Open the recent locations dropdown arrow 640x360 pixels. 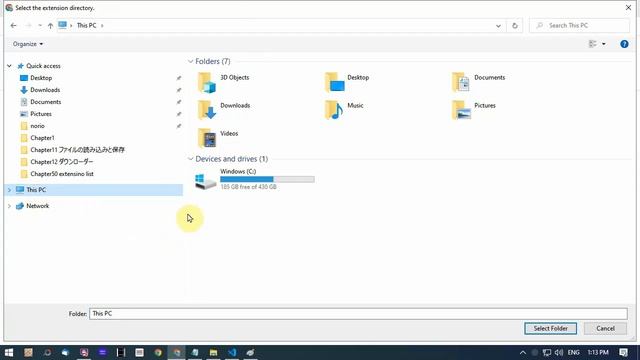click(40, 25)
